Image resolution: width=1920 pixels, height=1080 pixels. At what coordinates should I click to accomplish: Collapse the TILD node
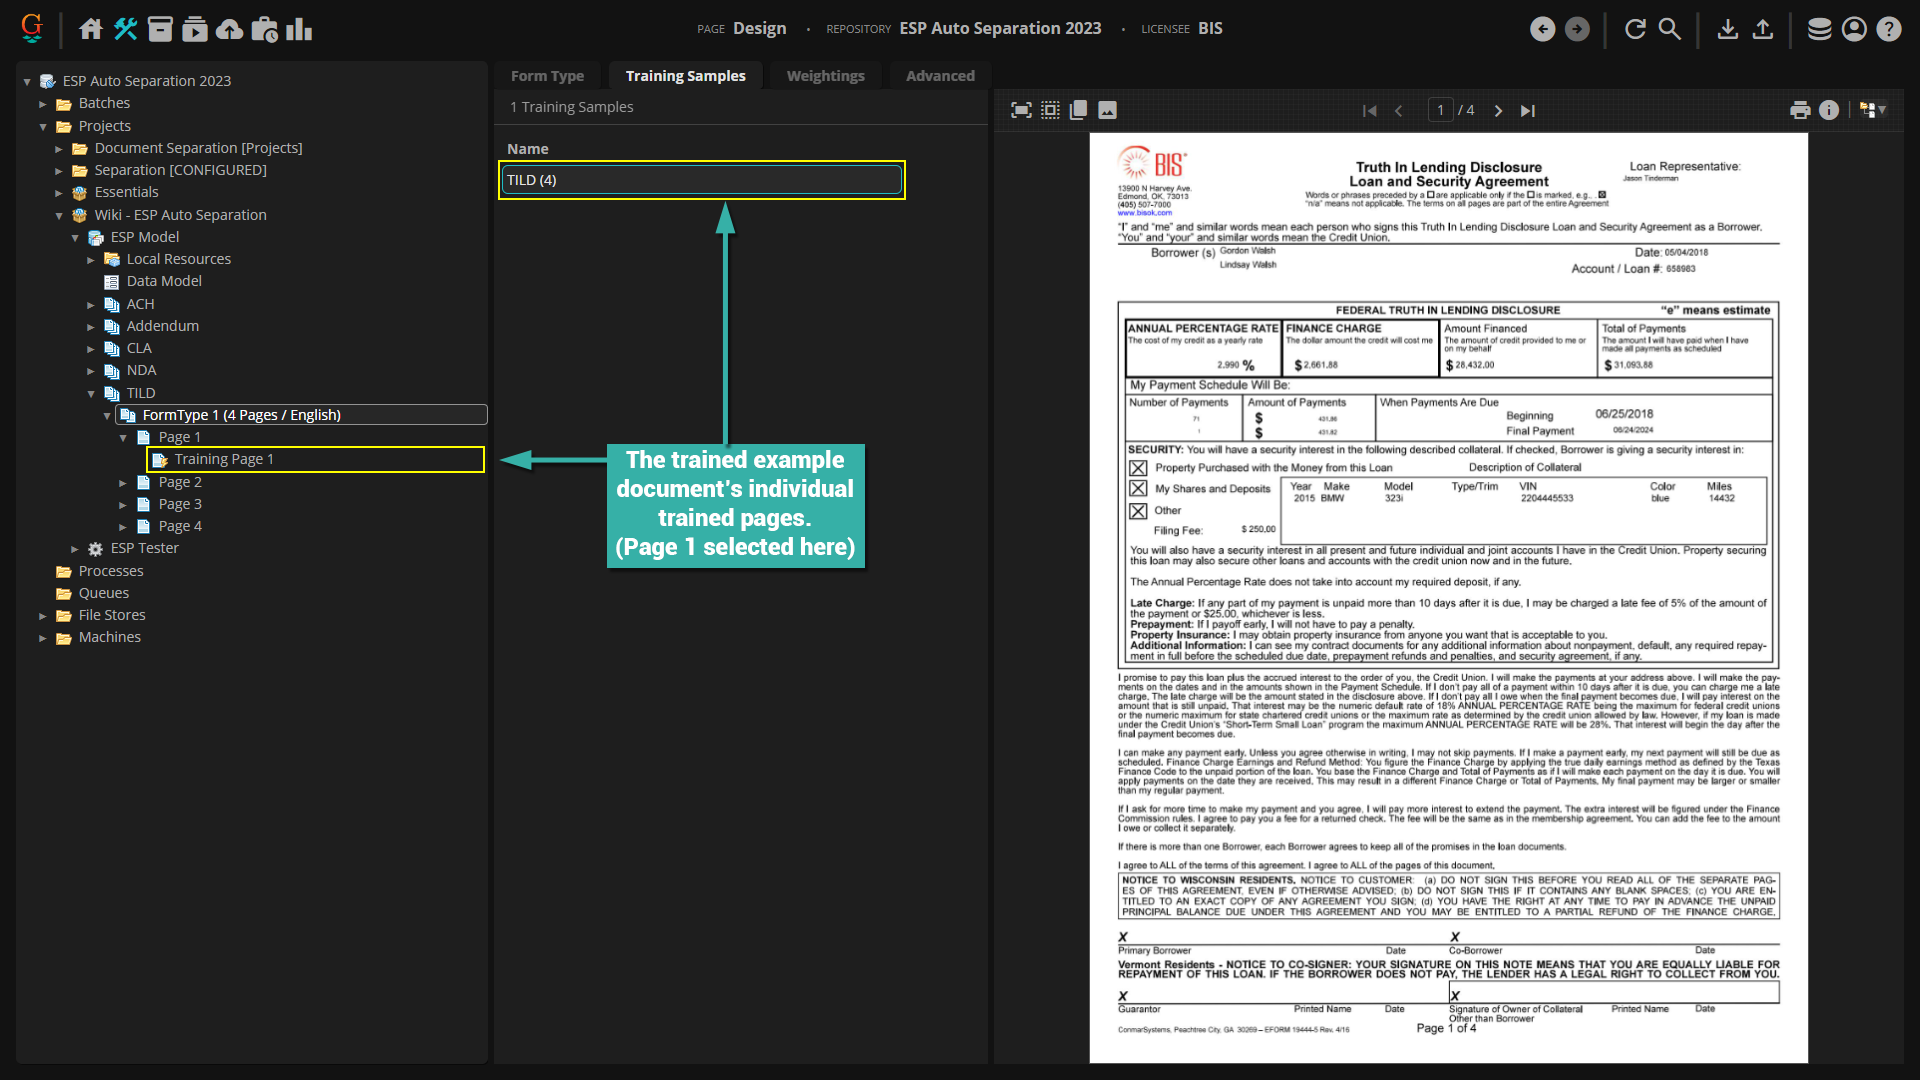[x=91, y=394]
